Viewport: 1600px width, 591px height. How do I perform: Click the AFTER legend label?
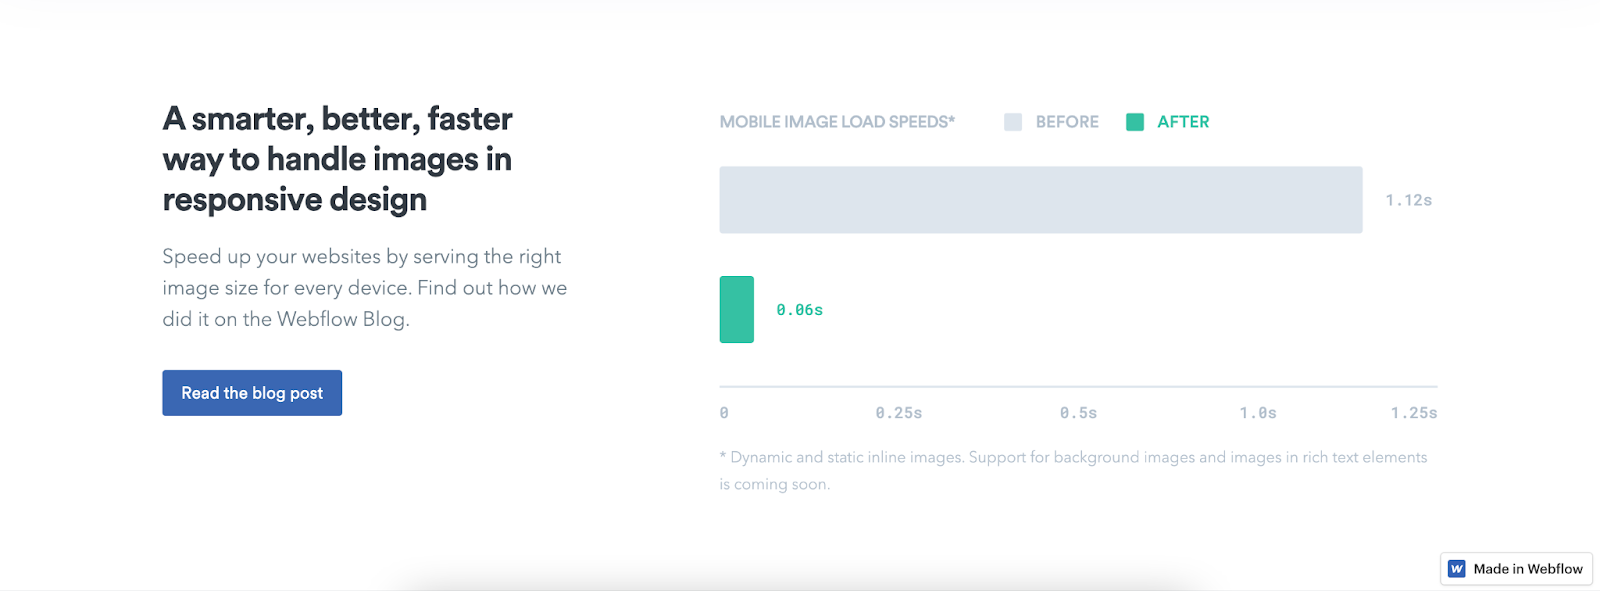tap(1183, 122)
